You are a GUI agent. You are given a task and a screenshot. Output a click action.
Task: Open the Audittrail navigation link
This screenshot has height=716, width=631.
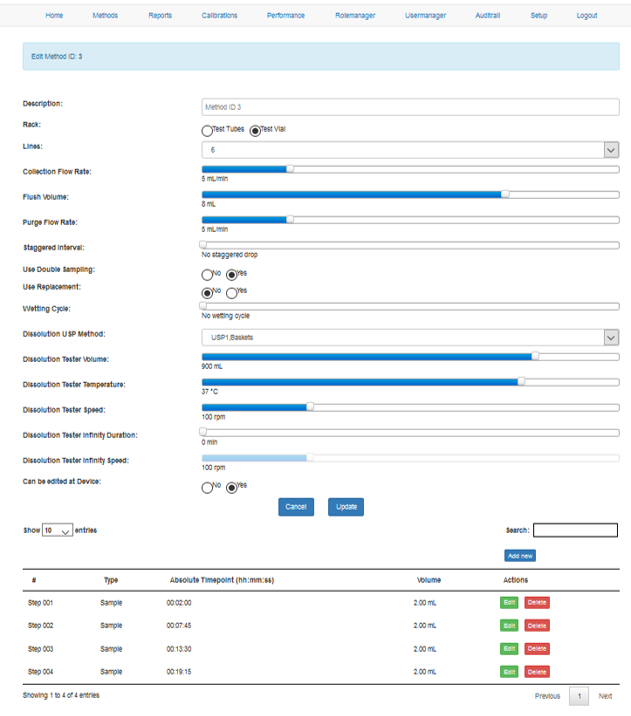pos(487,16)
